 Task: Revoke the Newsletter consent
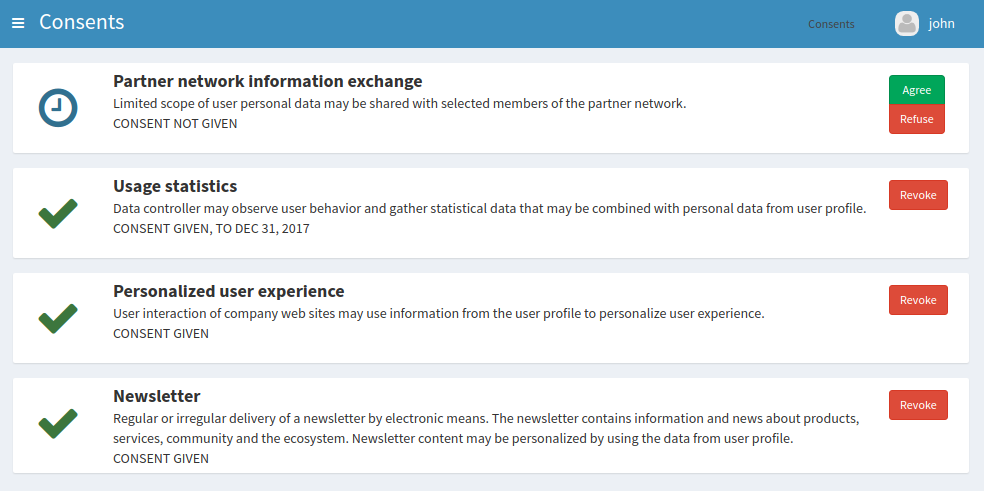[917, 405]
